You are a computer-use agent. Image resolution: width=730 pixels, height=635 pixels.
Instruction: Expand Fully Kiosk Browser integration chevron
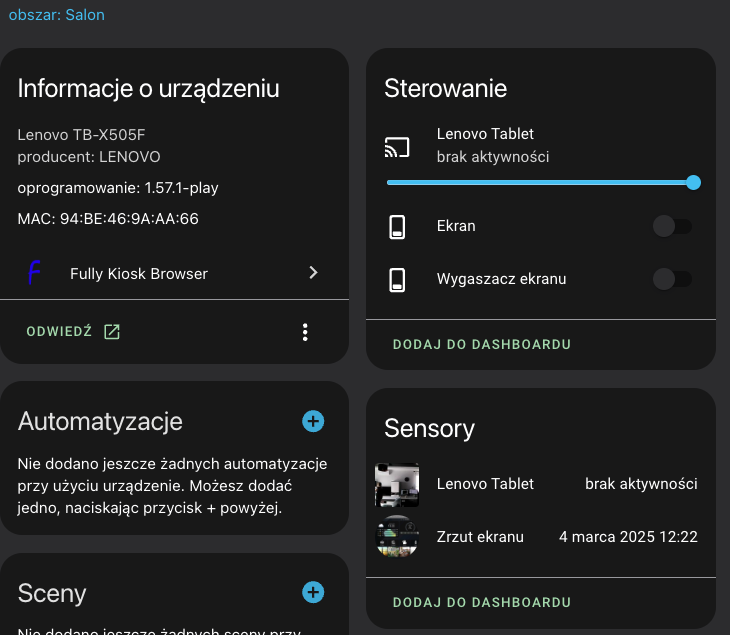pyautogui.click(x=313, y=273)
